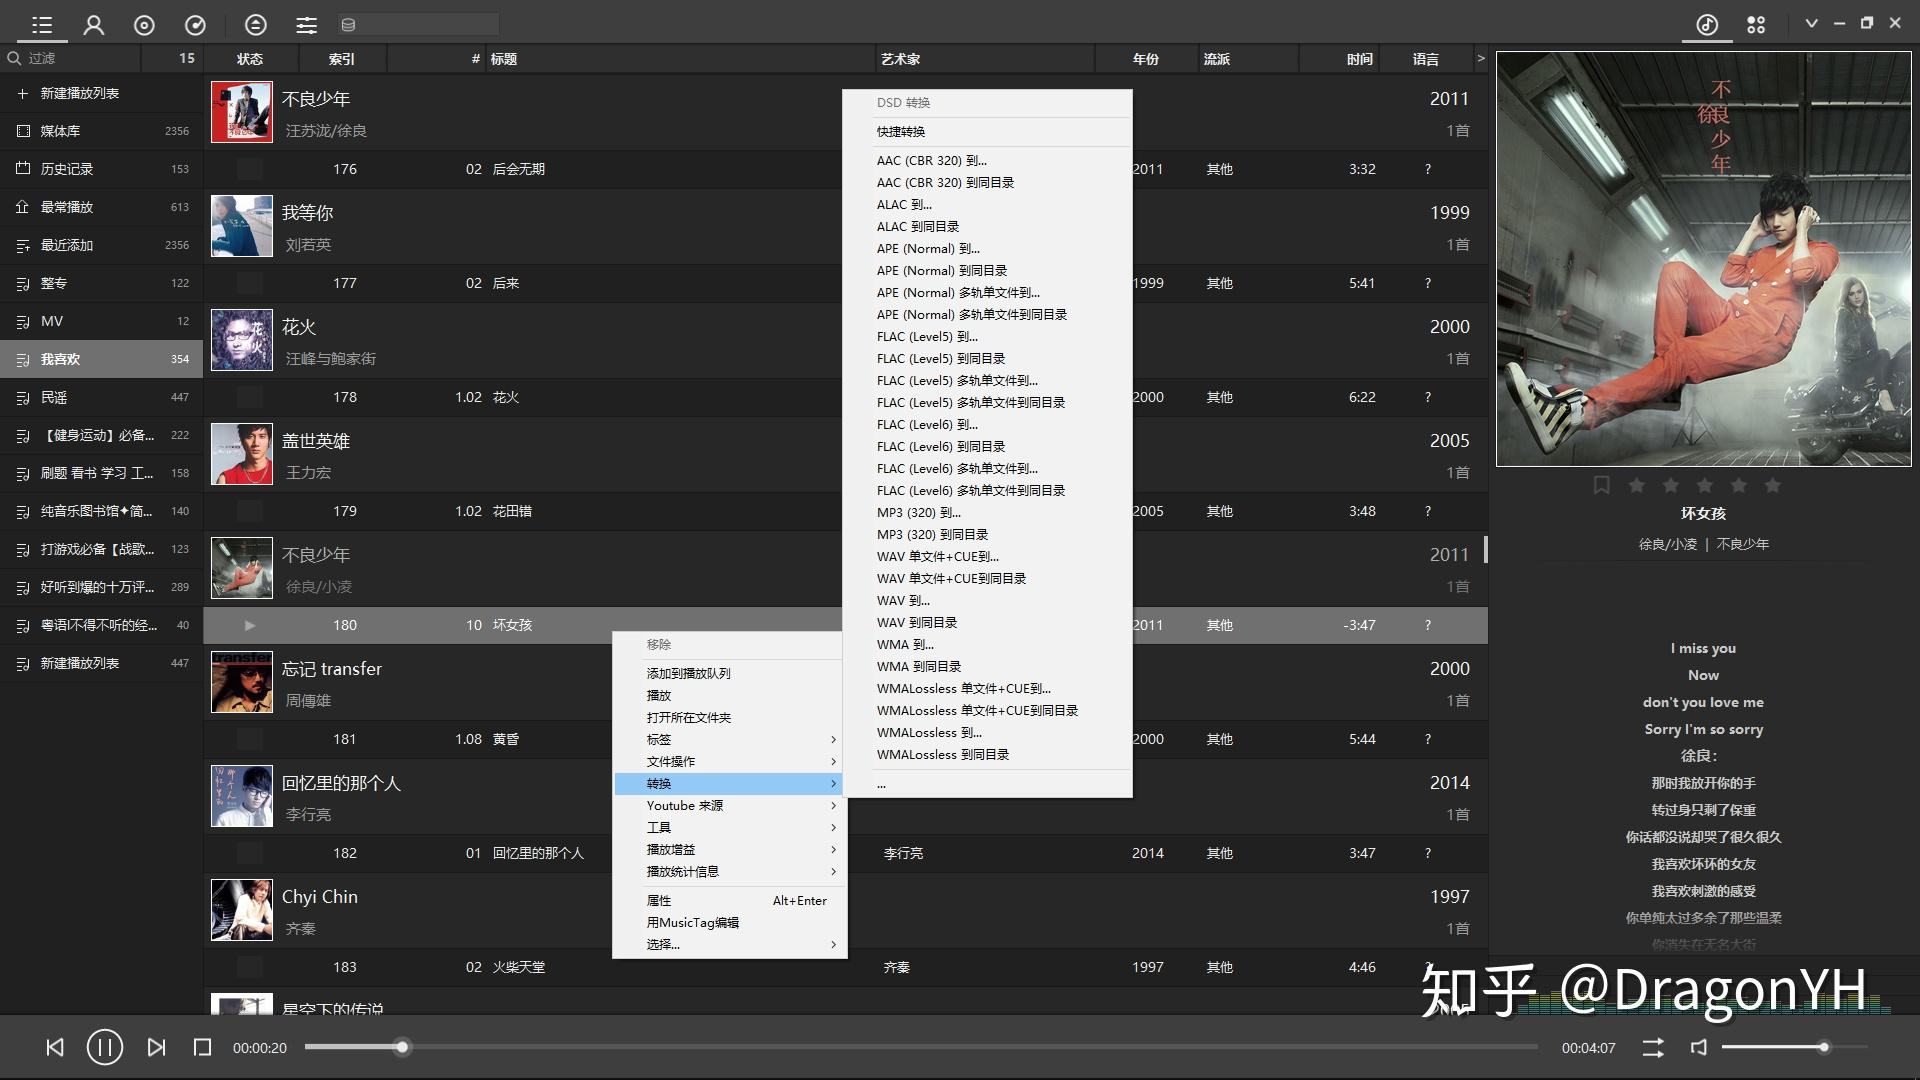Screen dimensions: 1920x1080
Task: Mute the volume using the speaker icon
Action: click(1699, 1047)
